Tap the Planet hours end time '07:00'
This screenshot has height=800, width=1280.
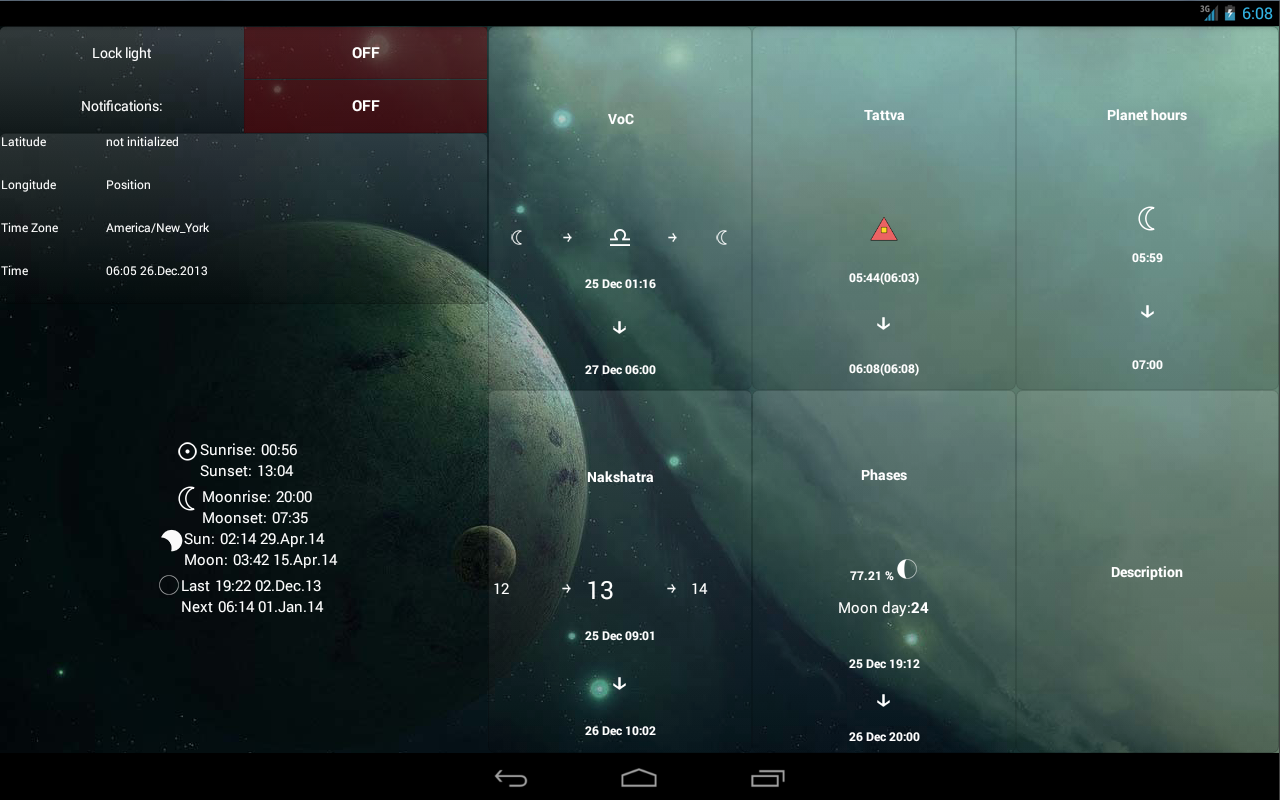pyautogui.click(x=1147, y=365)
